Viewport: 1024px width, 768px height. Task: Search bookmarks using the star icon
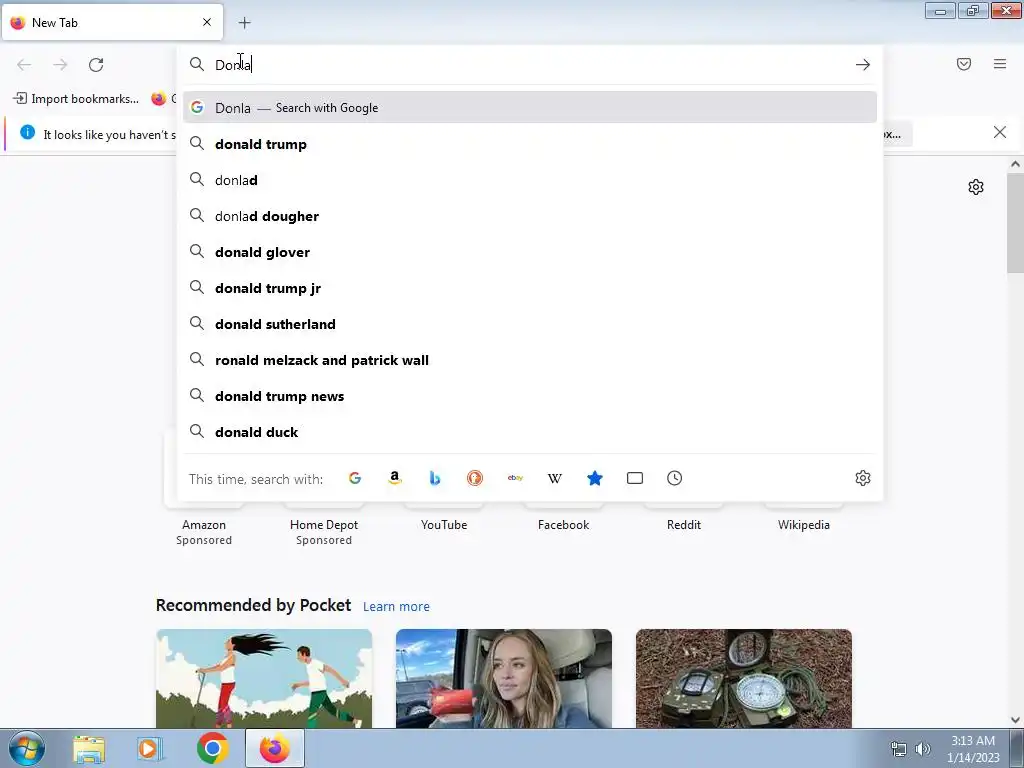(595, 478)
